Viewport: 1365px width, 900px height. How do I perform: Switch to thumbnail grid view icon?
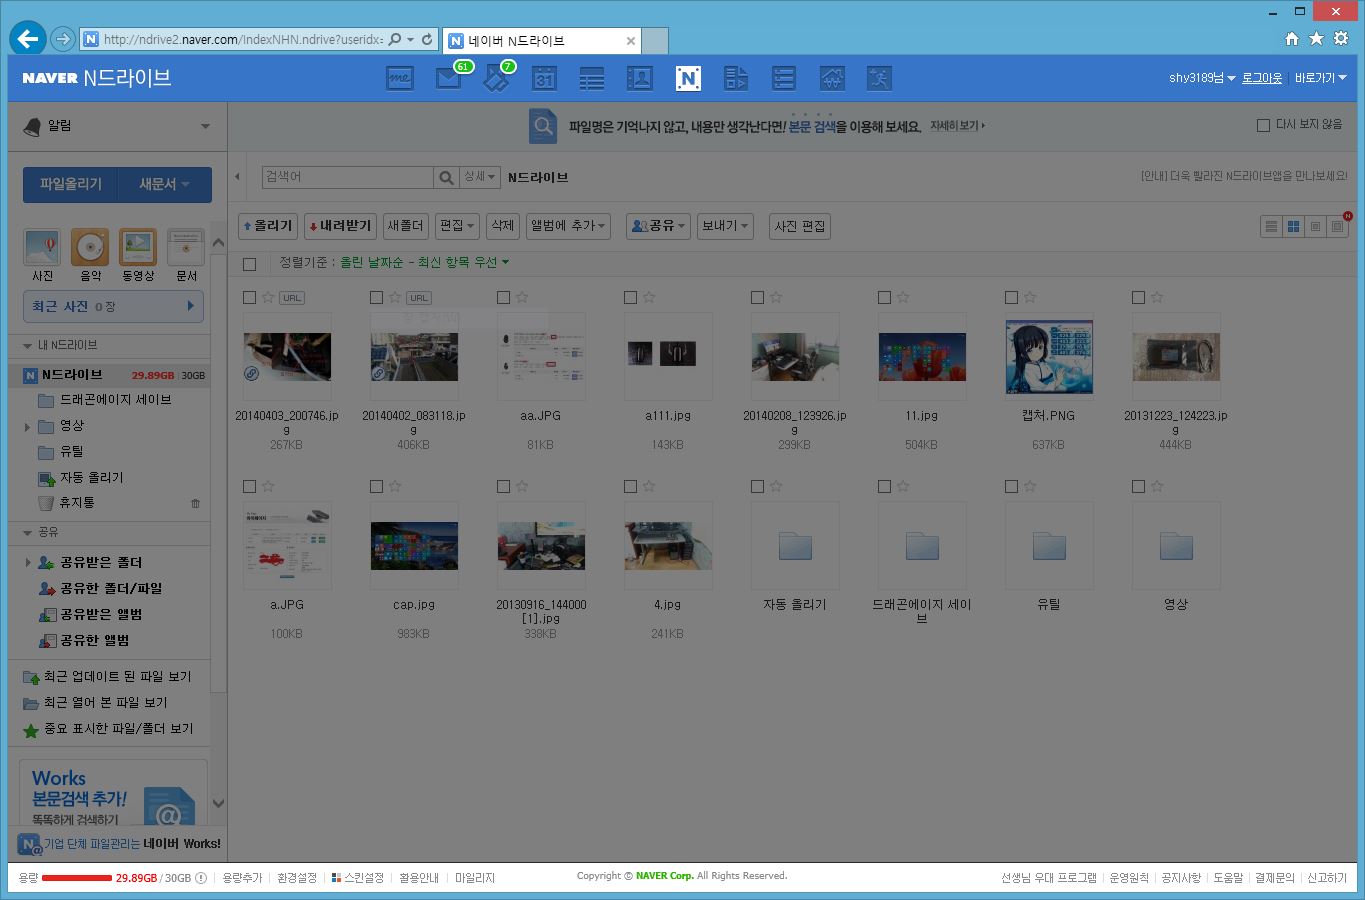(1293, 227)
